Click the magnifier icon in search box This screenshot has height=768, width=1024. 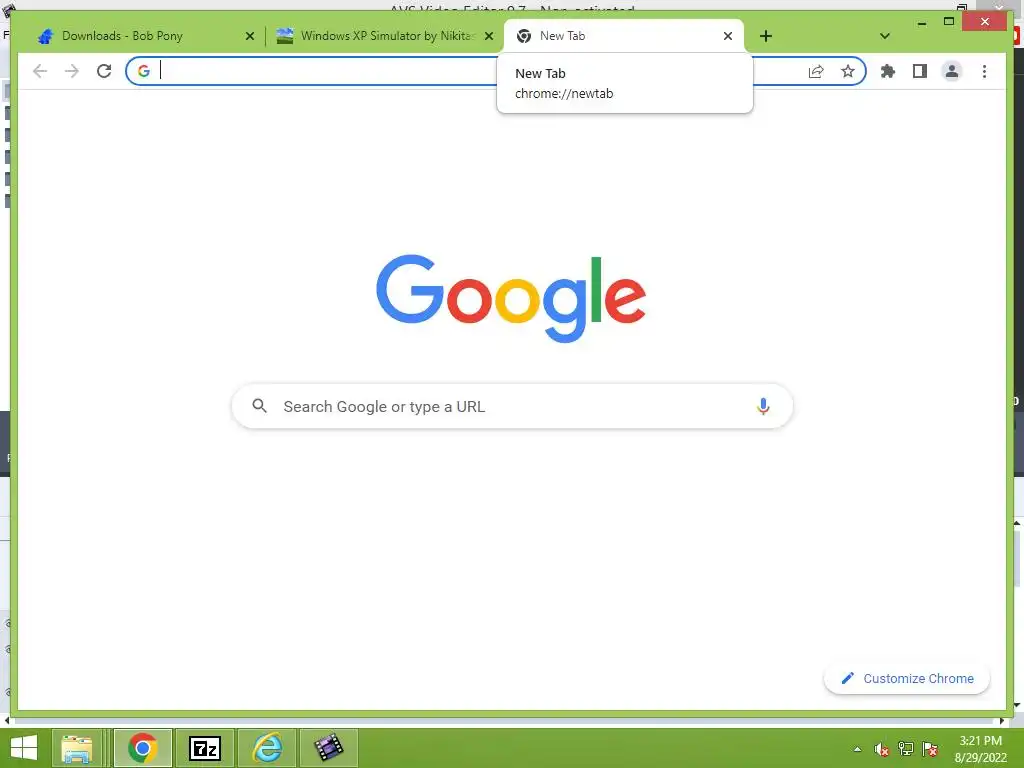[x=259, y=406]
